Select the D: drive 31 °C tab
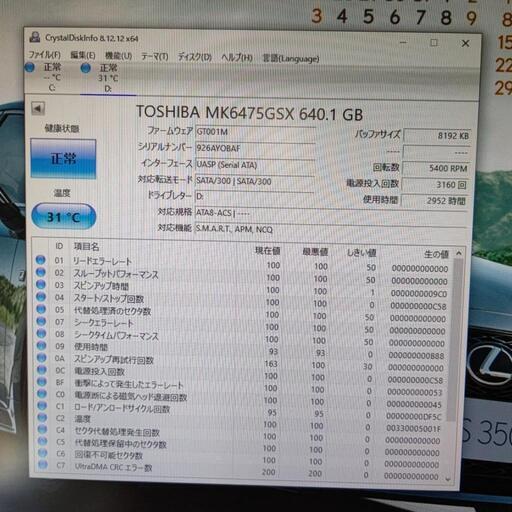Viewport: 512px width, 512px height. (107, 79)
